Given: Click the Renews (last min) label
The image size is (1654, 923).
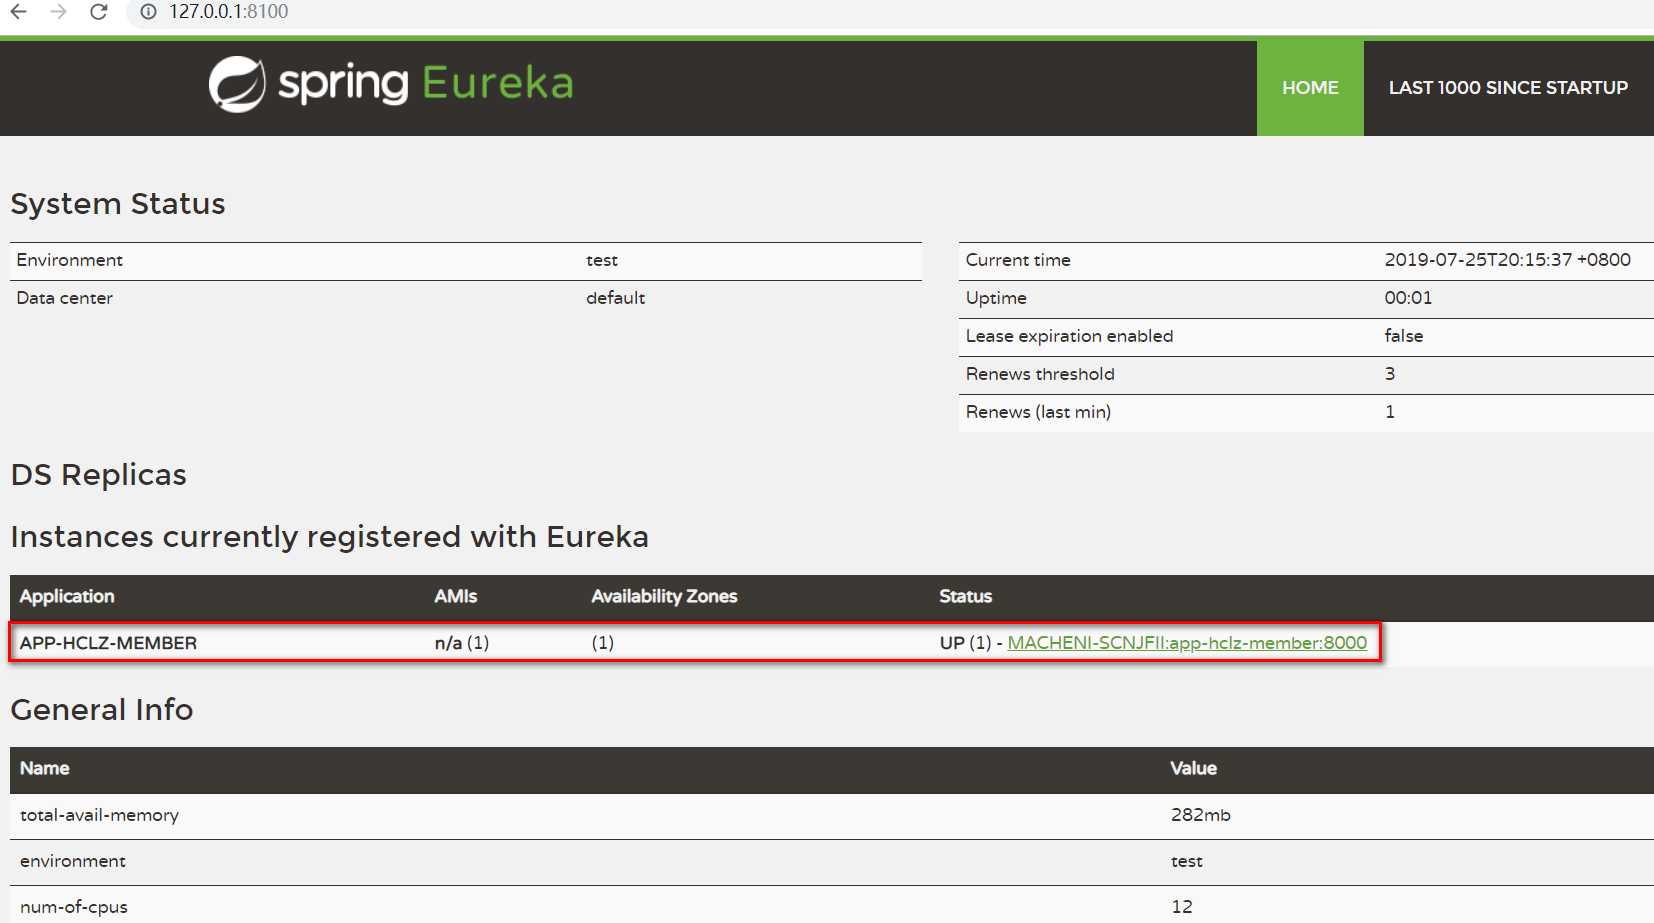Looking at the screenshot, I should pyautogui.click(x=1038, y=412).
